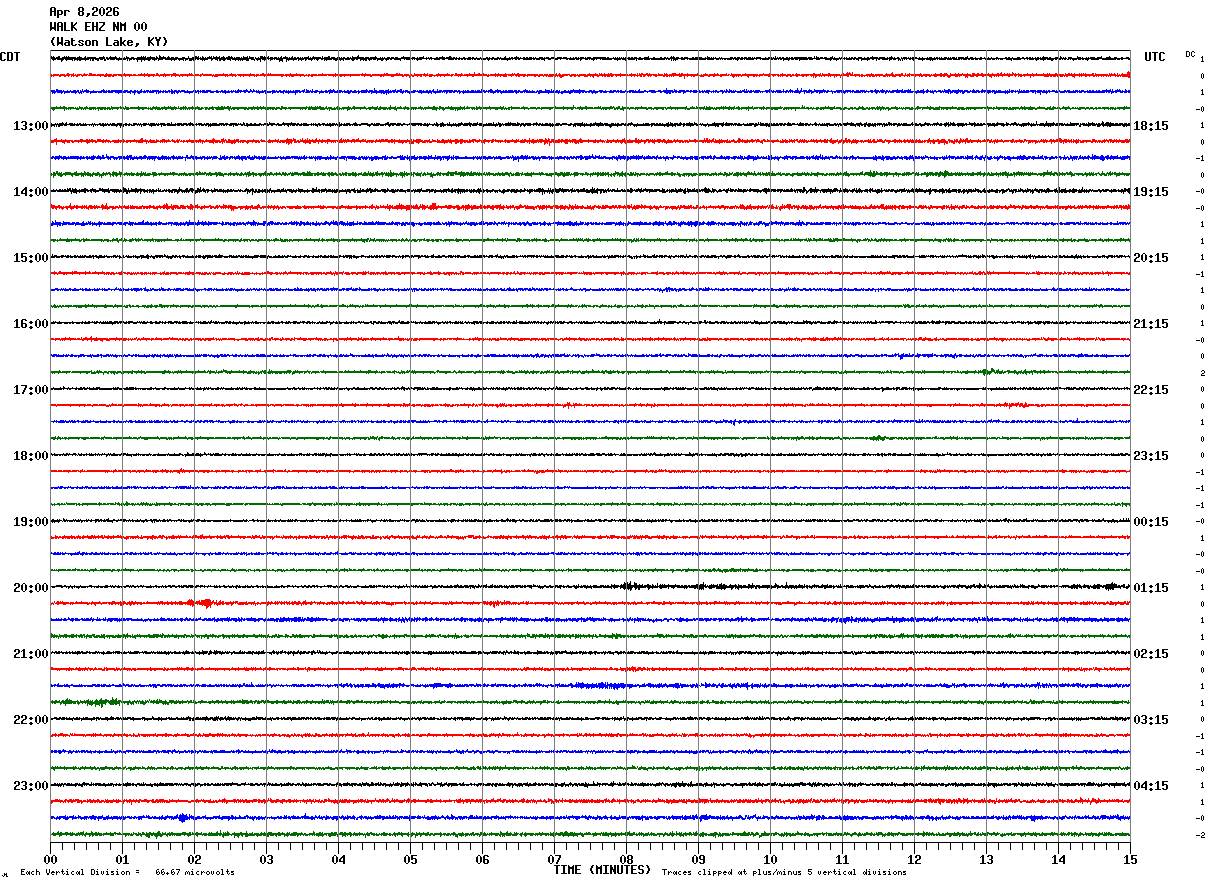Select the 01:15 UTC time label
Image resolution: width=1210 pixels, height=886 pixels.
1151,588
